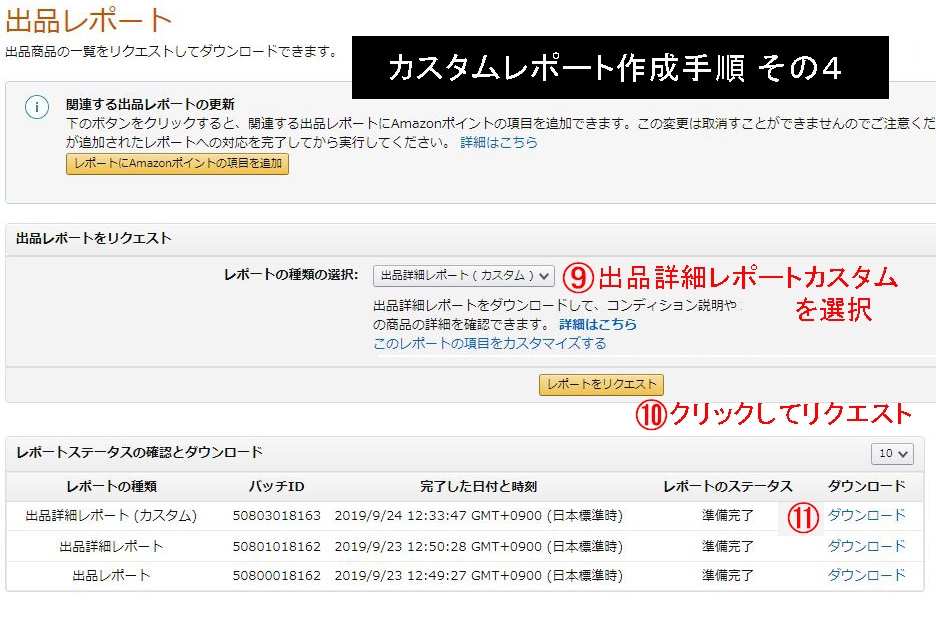This screenshot has height=624, width=936.
Task: Download report with batch ID 50800018162
Action: 866,575
